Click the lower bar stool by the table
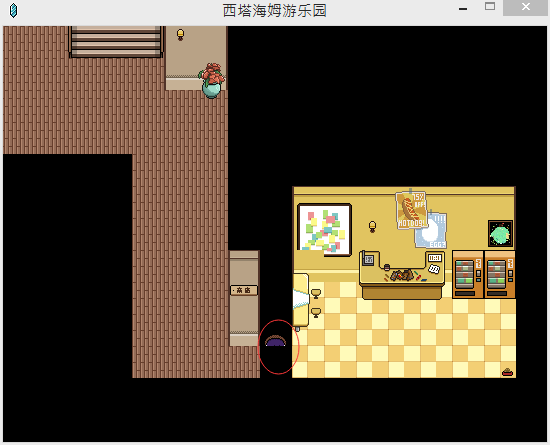 pos(316,312)
